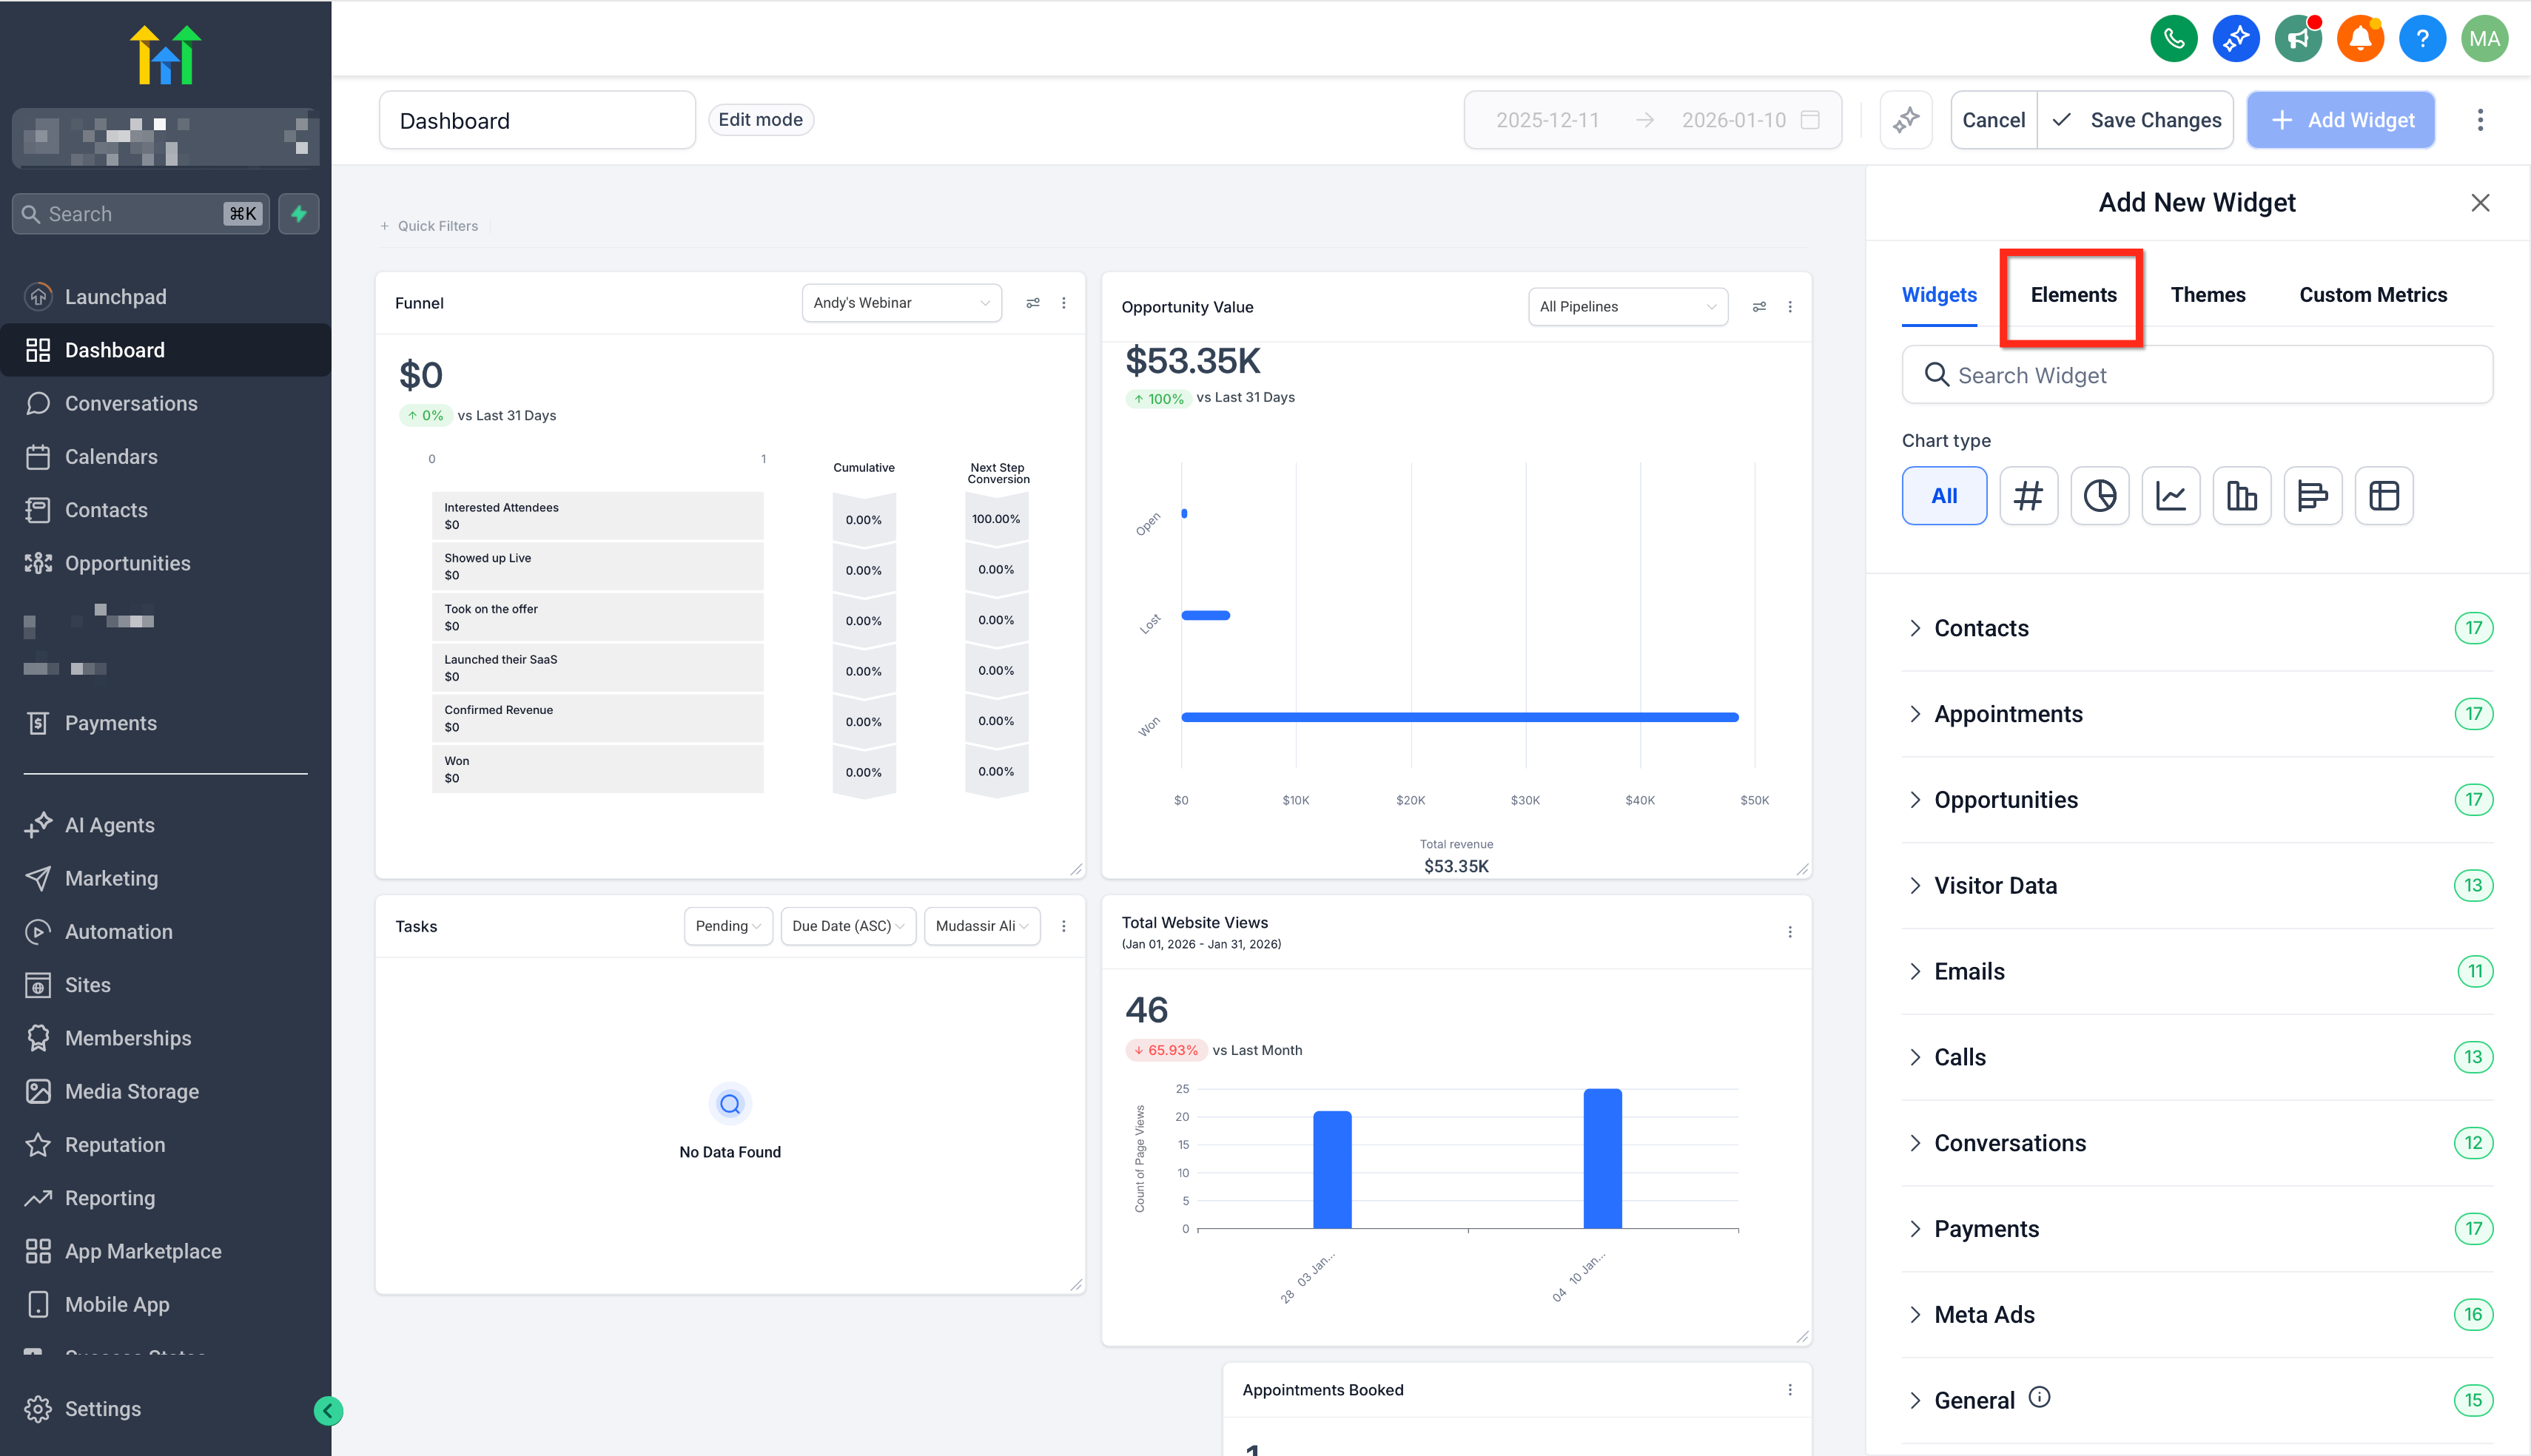The width and height of the screenshot is (2531, 1456).
Task: Click the Cancel button
Action: tap(1993, 120)
